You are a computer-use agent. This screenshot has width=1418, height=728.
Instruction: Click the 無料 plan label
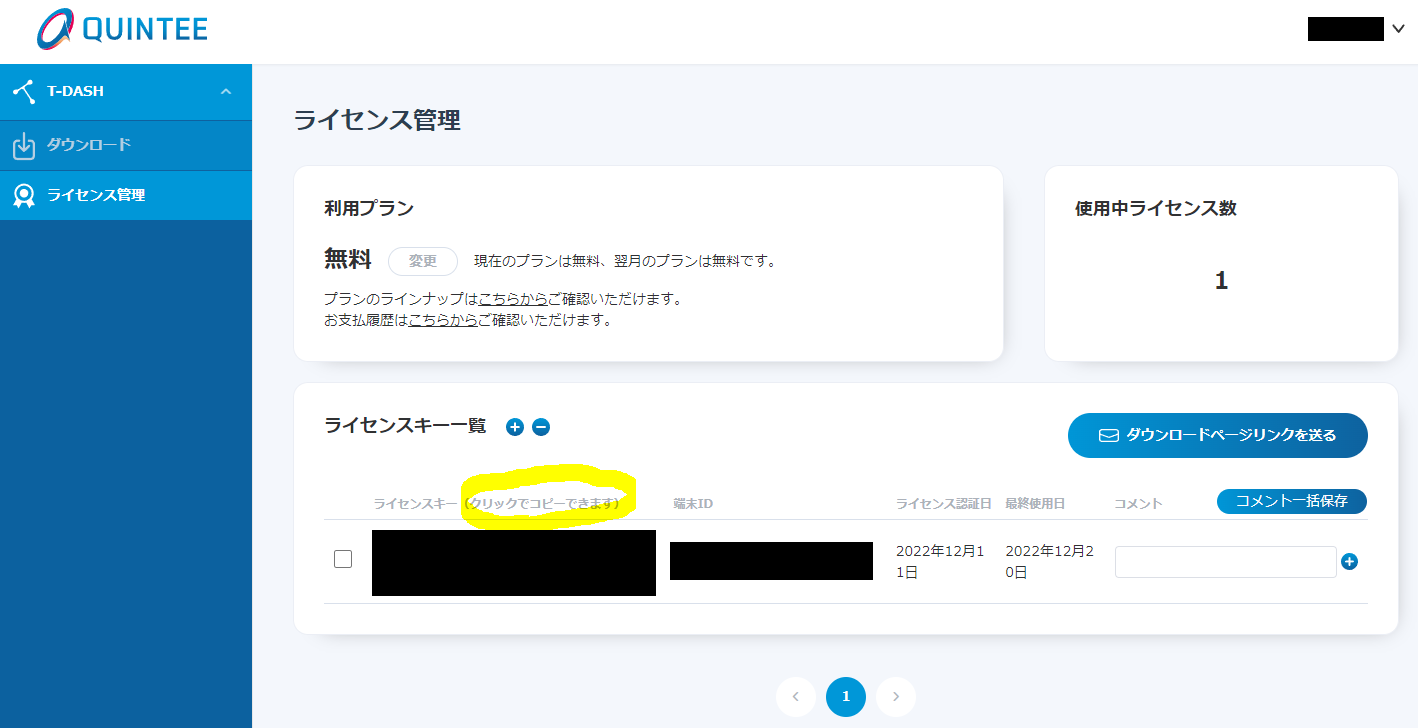tap(348, 260)
